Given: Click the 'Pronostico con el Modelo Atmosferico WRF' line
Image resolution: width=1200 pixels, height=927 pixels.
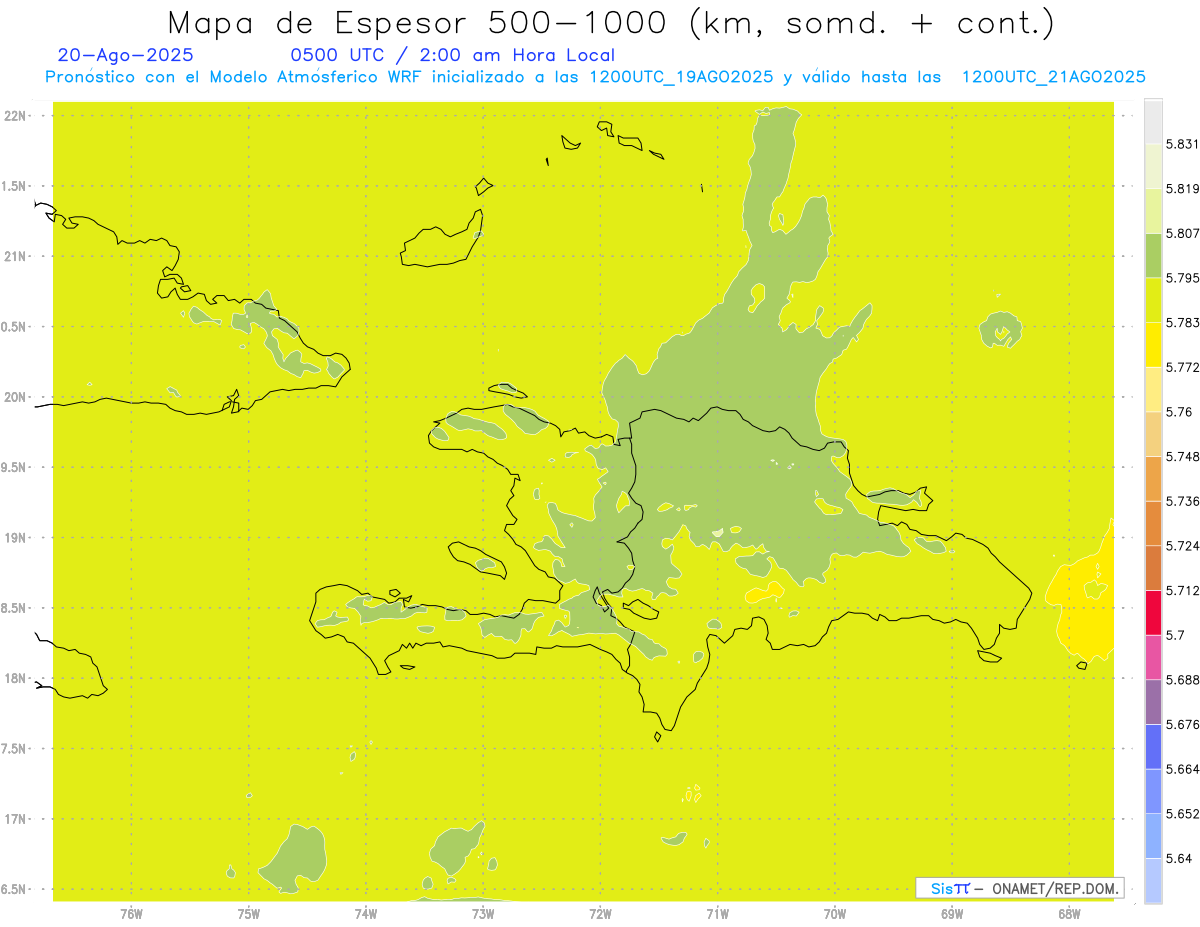Looking at the screenshot, I should 595,77.
